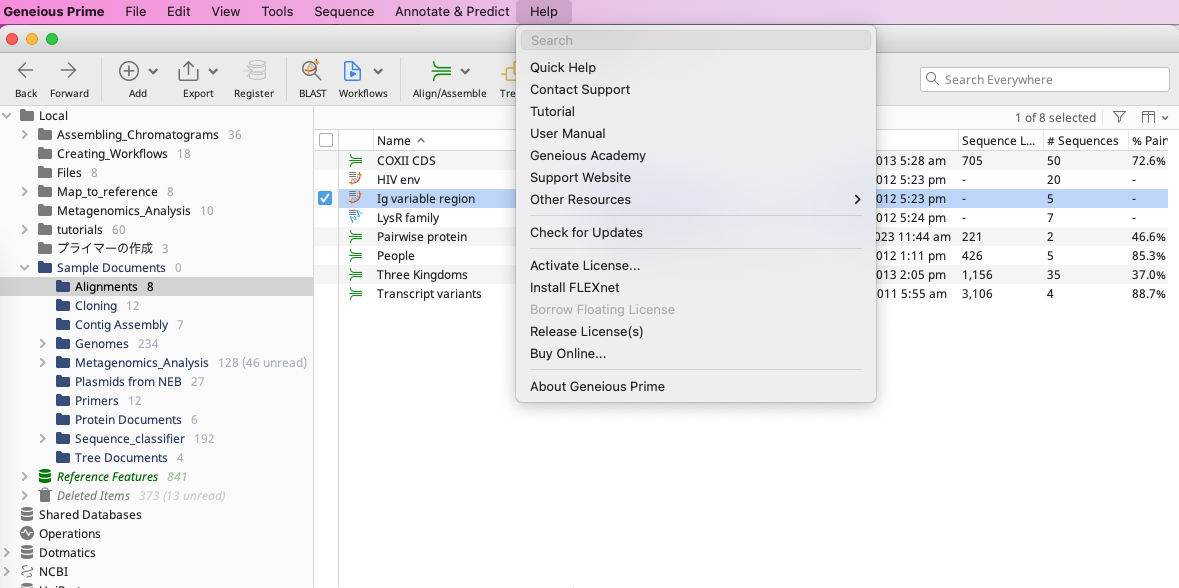
Task: Click the Align/Assemble toolbar icon
Action: [x=441, y=71]
